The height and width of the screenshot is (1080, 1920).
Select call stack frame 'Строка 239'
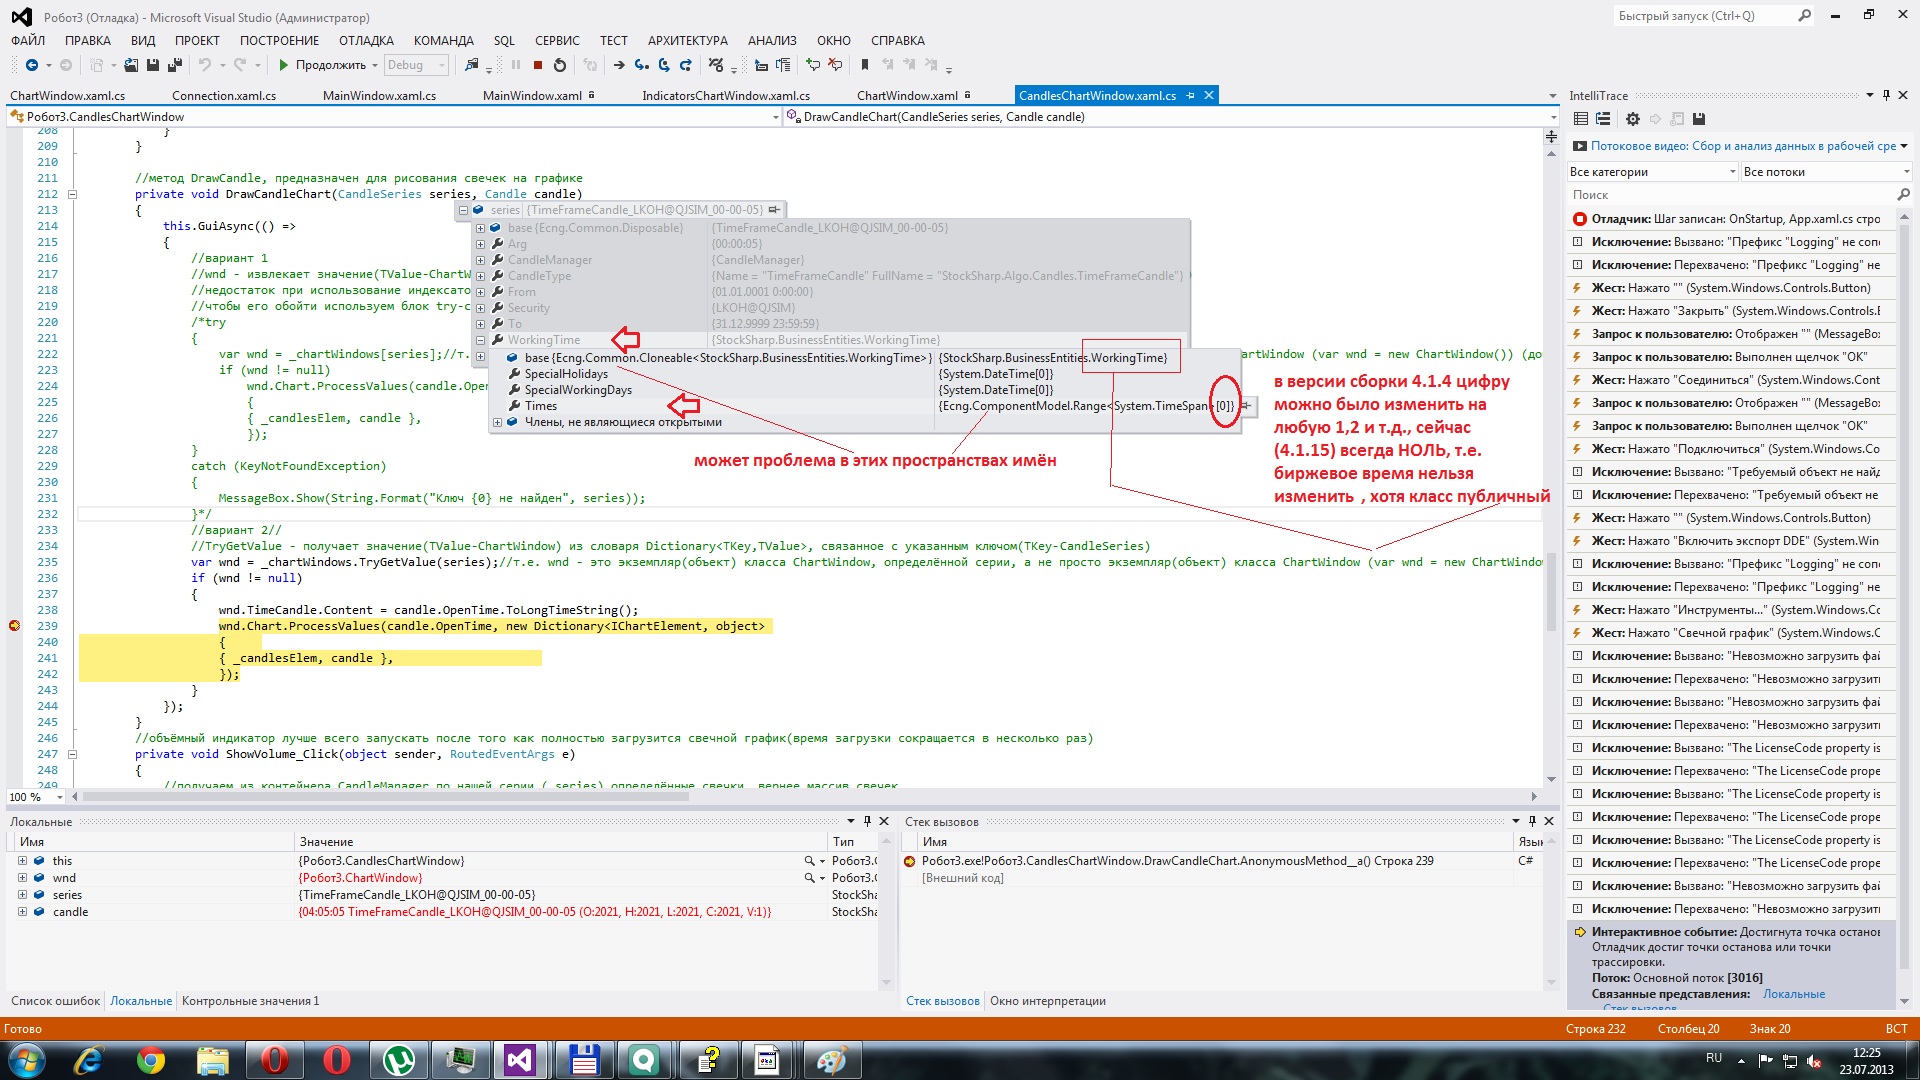click(1177, 861)
